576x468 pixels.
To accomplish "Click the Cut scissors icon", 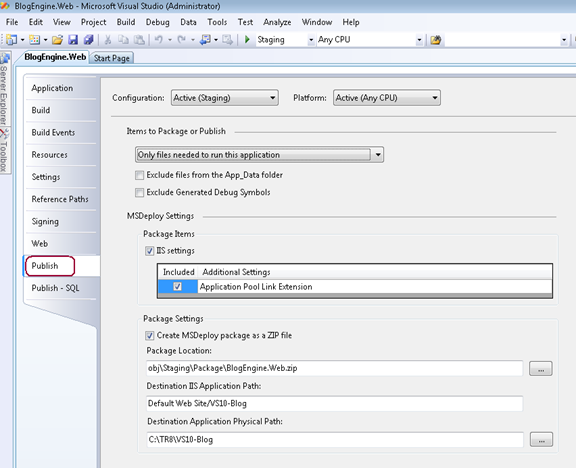I will [x=108, y=40].
